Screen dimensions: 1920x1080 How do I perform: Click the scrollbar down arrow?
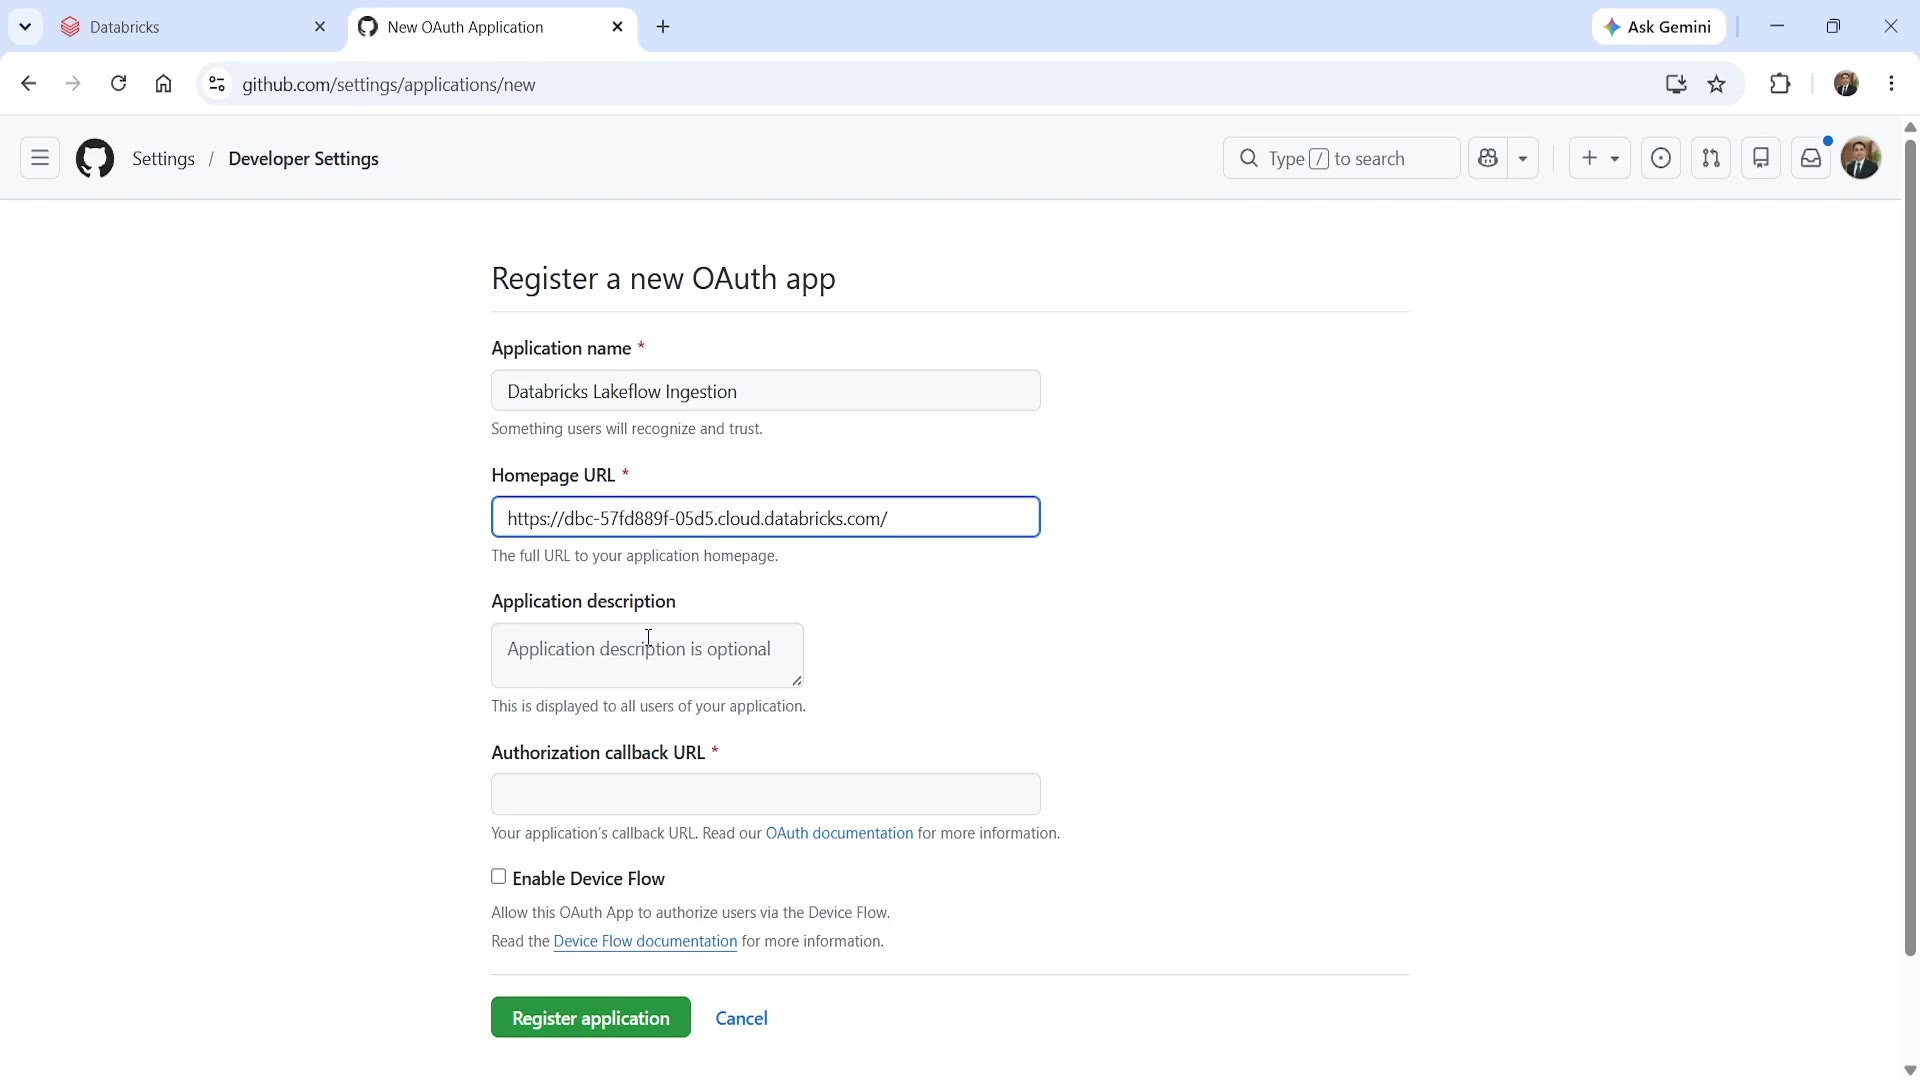click(x=1910, y=1071)
